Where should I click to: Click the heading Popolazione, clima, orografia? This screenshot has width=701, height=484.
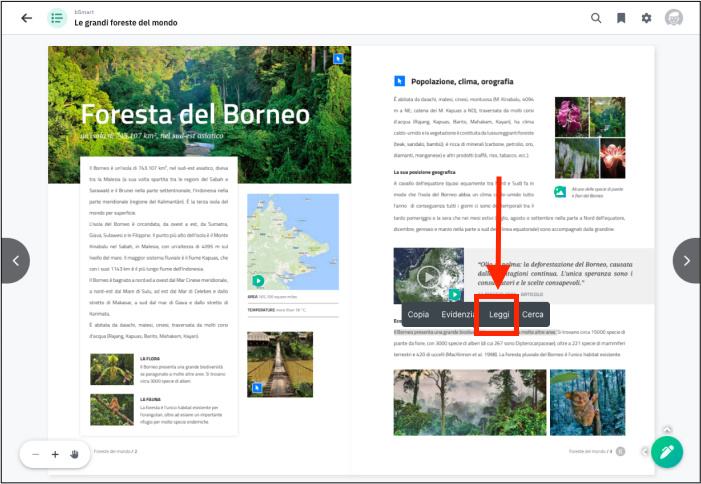(x=462, y=81)
